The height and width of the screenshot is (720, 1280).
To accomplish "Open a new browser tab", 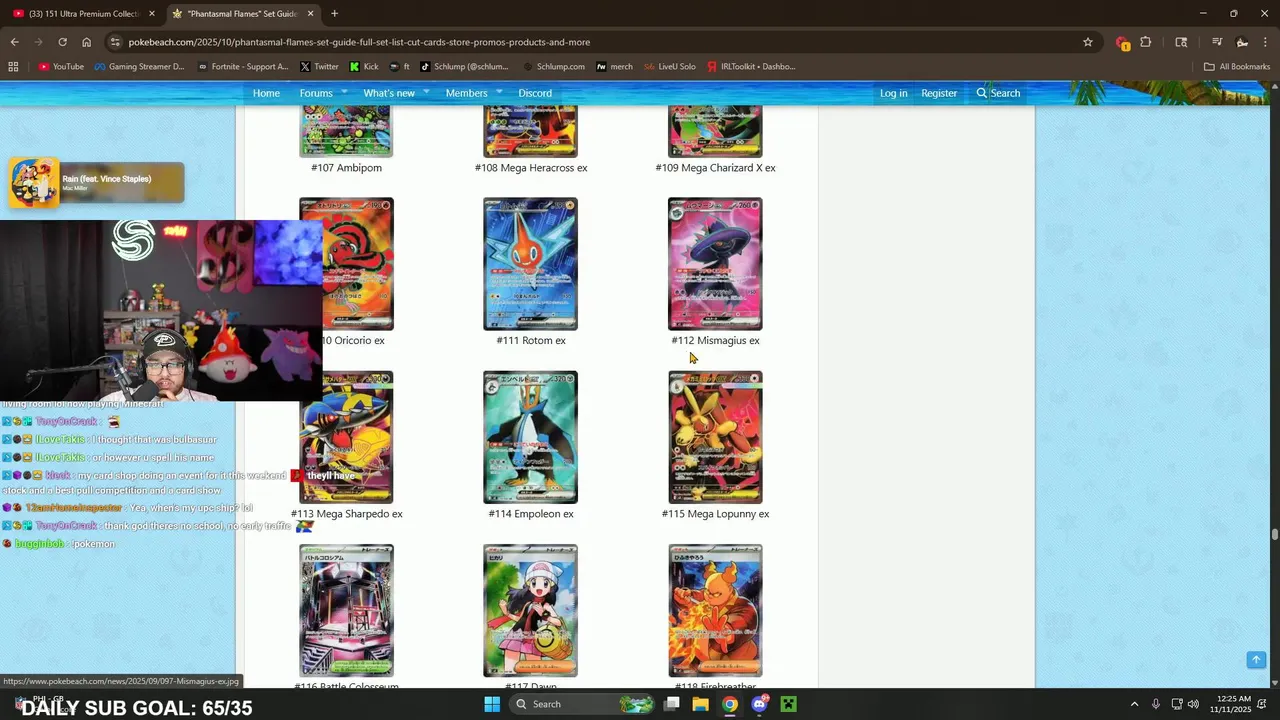I will point(334,14).
